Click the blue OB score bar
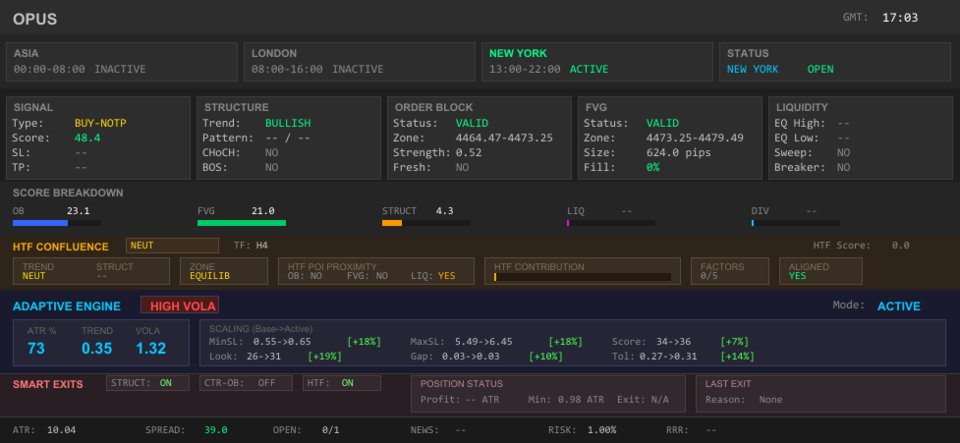The image size is (960, 443). 40,223
